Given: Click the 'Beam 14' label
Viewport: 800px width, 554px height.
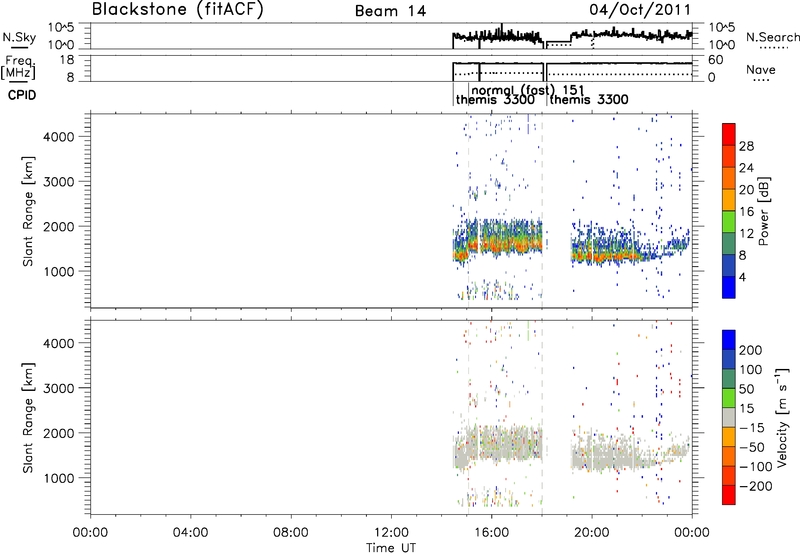Looking at the screenshot, I should click(390, 11).
